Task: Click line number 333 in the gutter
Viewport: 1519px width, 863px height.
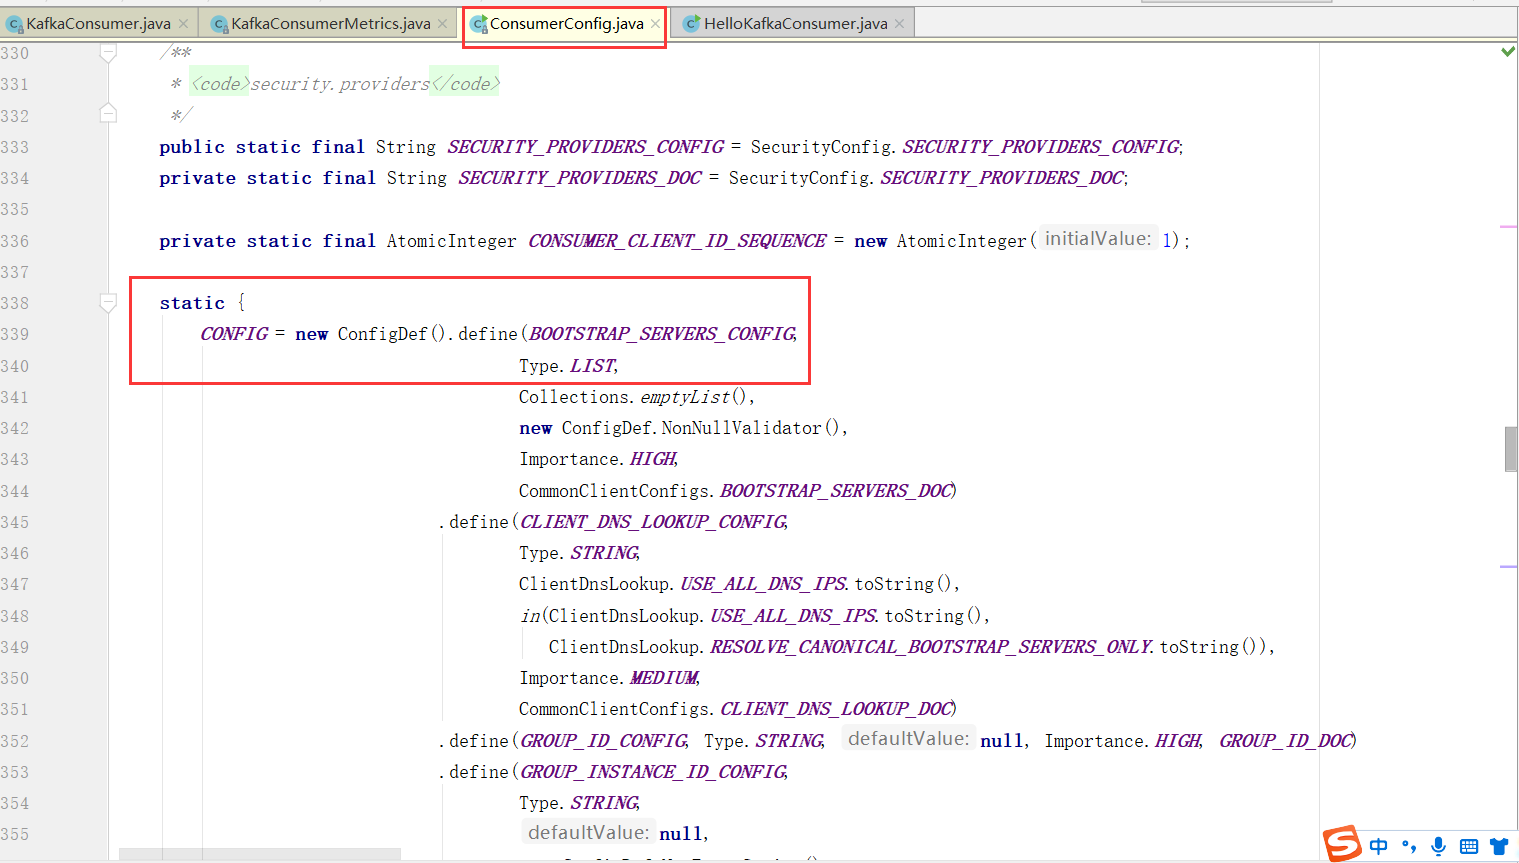Action: pos(15,147)
